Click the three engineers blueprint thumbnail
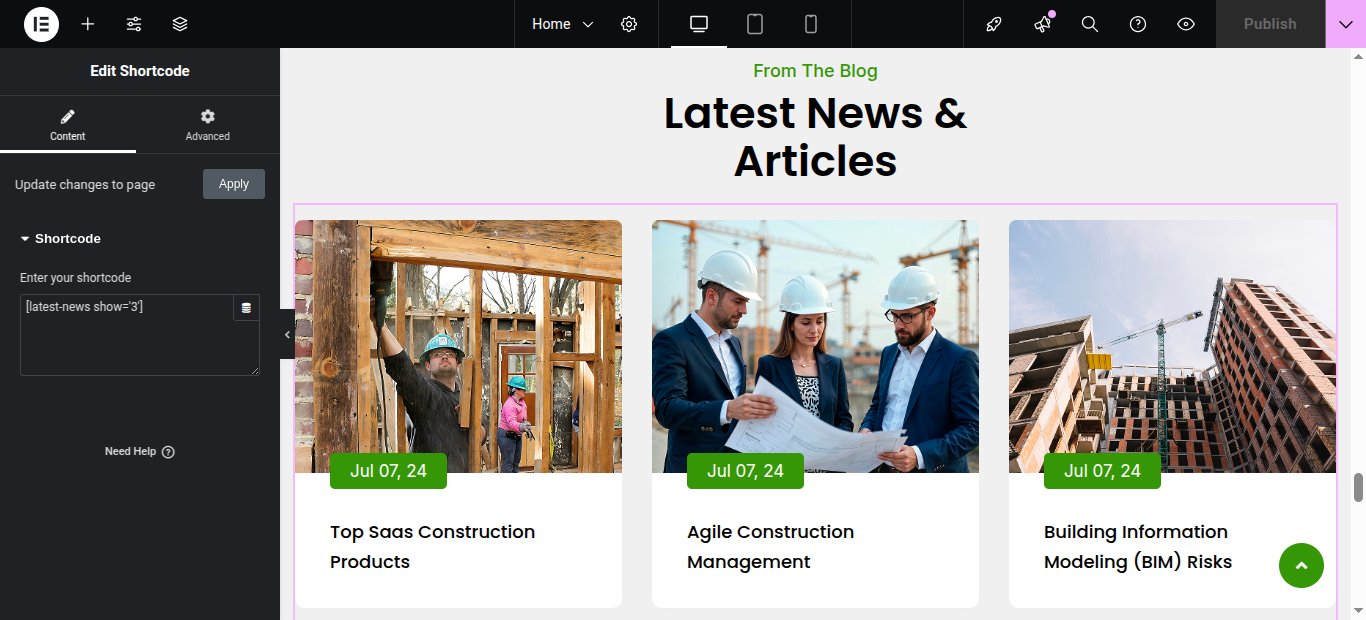Viewport: 1366px width, 620px height. (x=815, y=346)
